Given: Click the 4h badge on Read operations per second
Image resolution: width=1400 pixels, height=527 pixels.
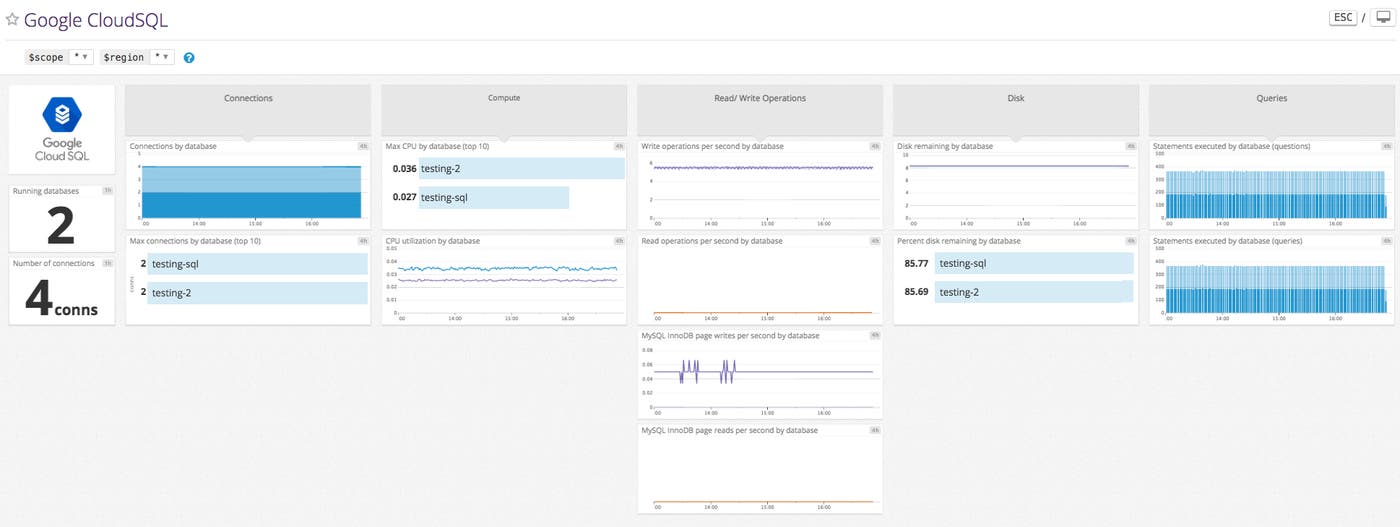Looking at the screenshot, I should point(875,241).
